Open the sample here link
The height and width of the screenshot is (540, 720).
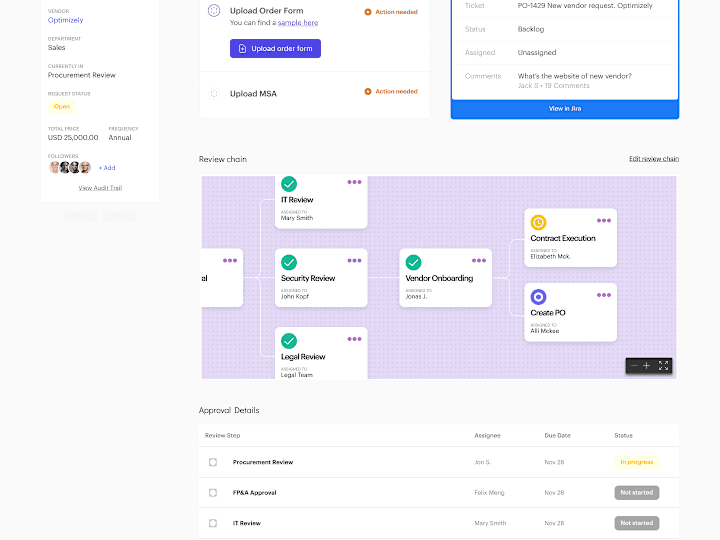(298, 22)
